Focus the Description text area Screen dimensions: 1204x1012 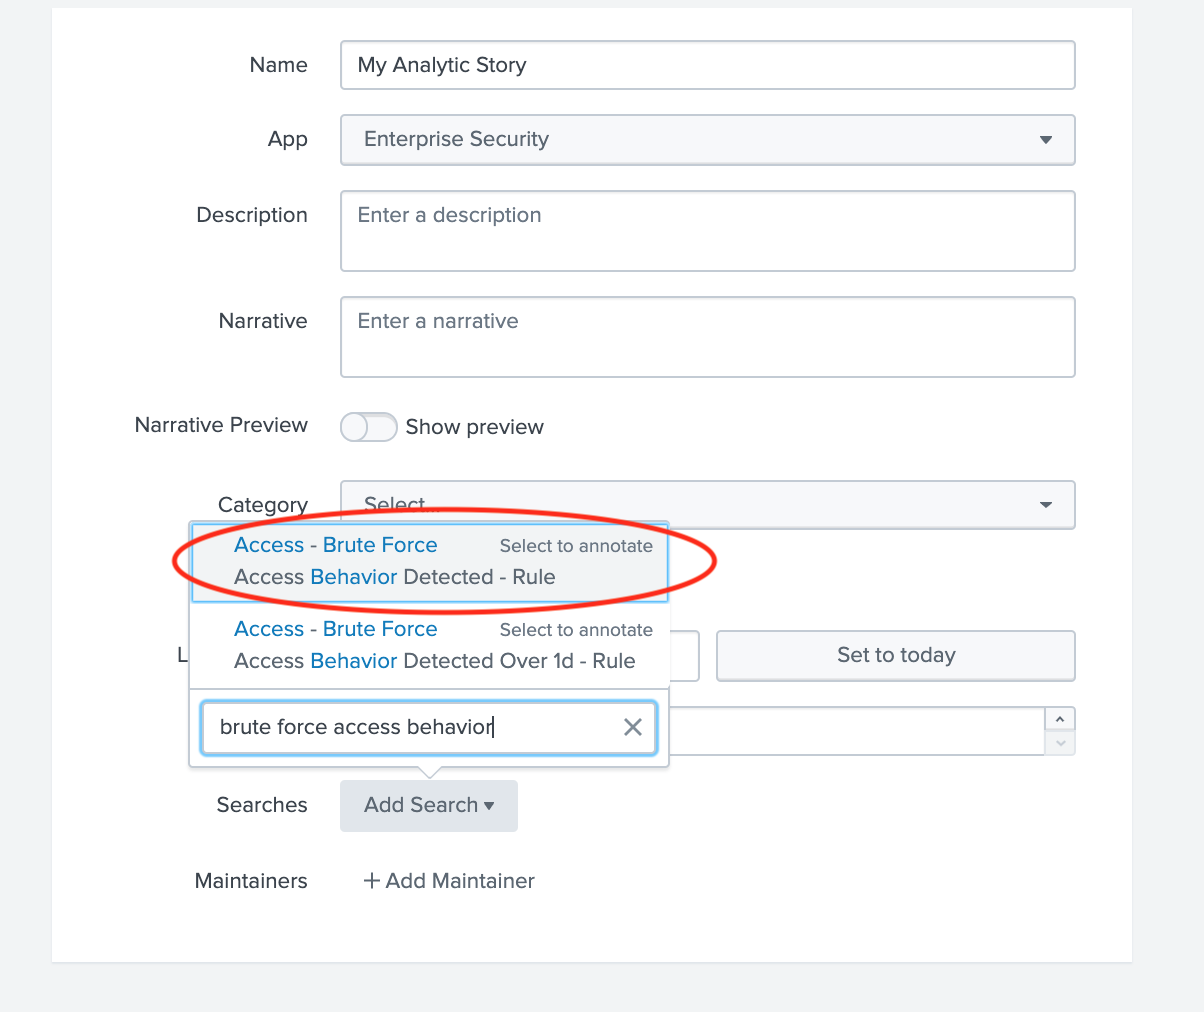point(707,231)
